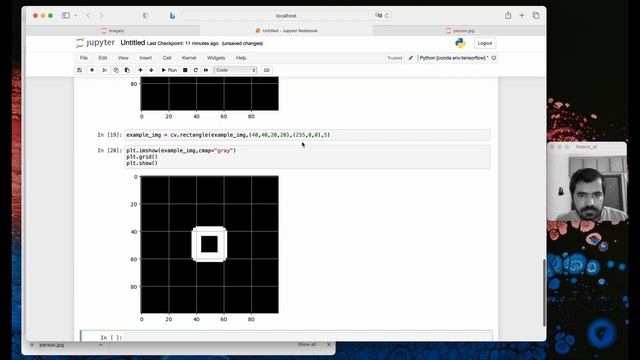Screen dimensions: 640x360
Task: Click the localhost address bar
Action: pyautogui.click(x=286, y=16)
